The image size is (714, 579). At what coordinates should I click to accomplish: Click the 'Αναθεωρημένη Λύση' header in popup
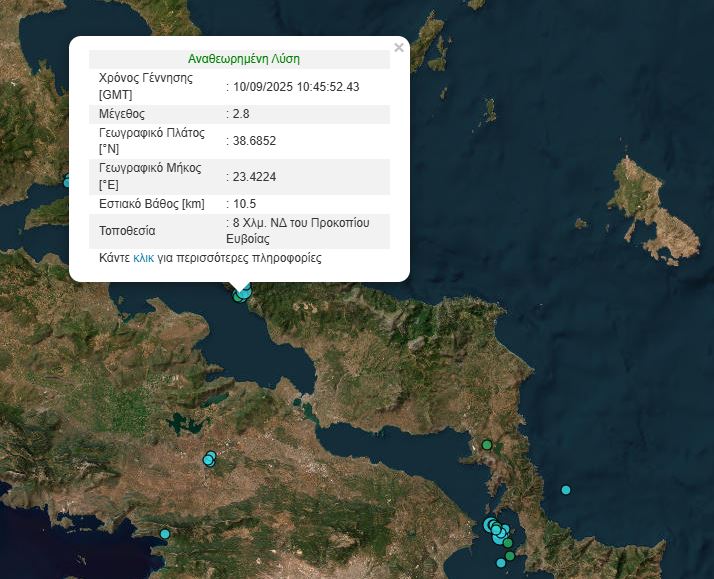point(243,59)
